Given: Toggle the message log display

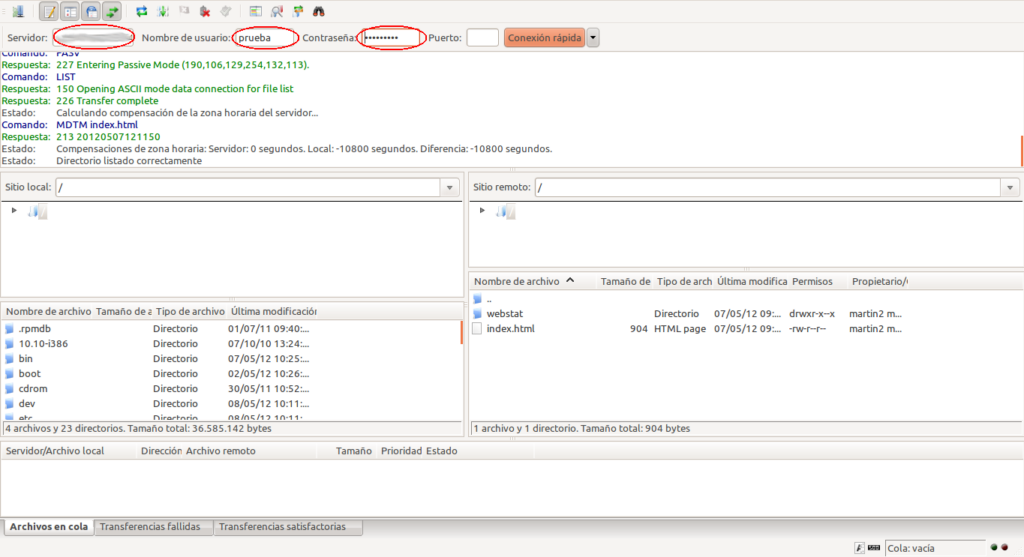Looking at the screenshot, I should click(49, 11).
